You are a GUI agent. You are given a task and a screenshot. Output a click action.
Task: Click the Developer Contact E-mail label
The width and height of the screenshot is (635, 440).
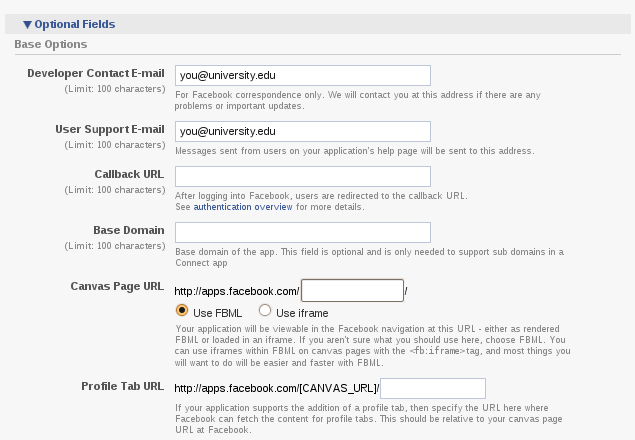pos(96,74)
